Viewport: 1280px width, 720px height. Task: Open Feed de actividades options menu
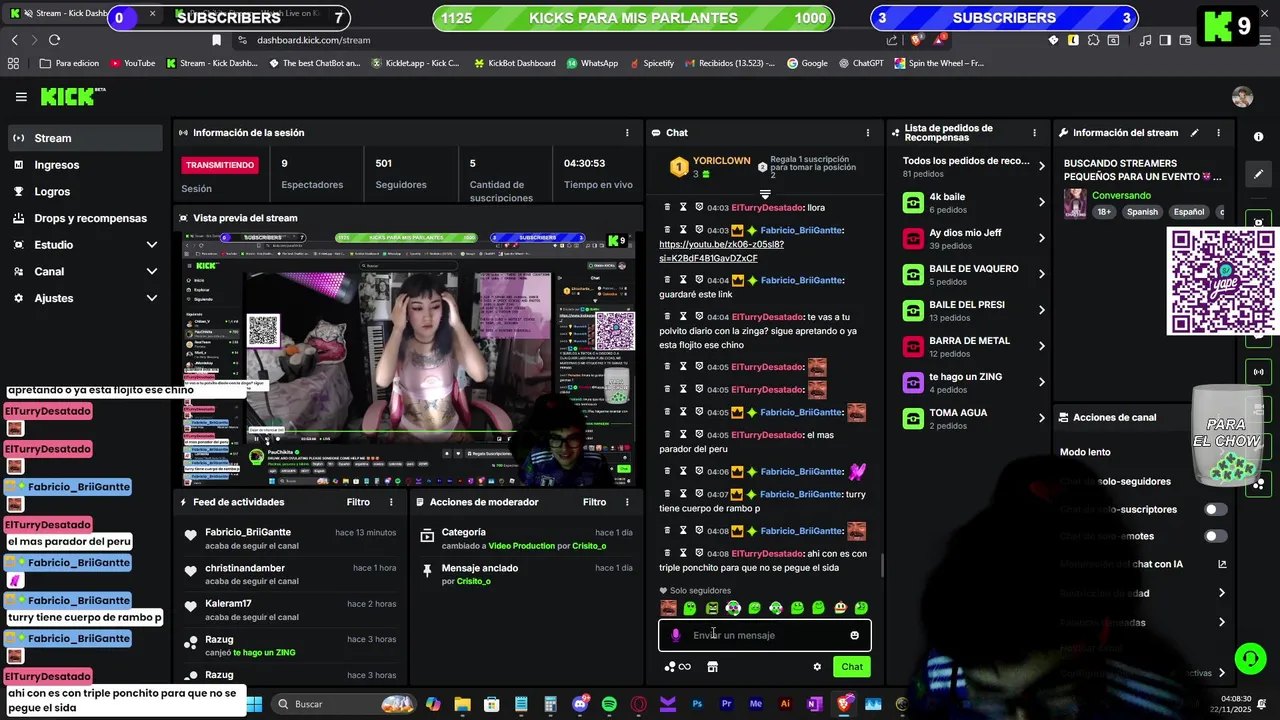pyautogui.click(x=391, y=502)
